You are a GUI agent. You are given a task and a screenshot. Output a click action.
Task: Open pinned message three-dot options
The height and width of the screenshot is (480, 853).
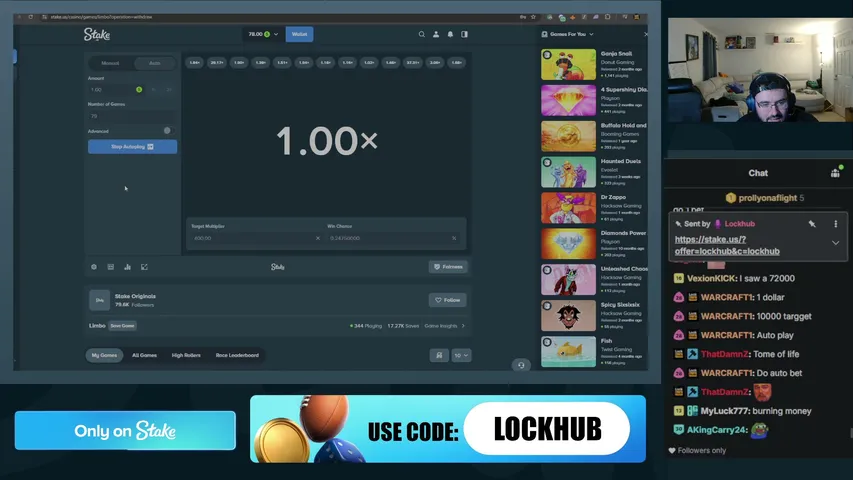click(x=836, y=224)
